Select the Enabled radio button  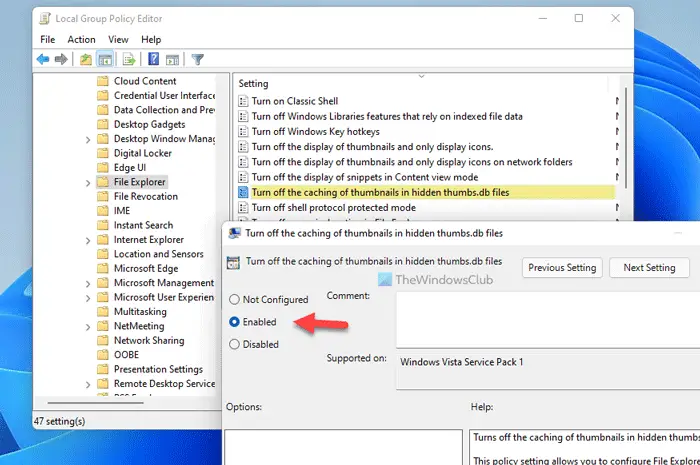pos(234,322)
